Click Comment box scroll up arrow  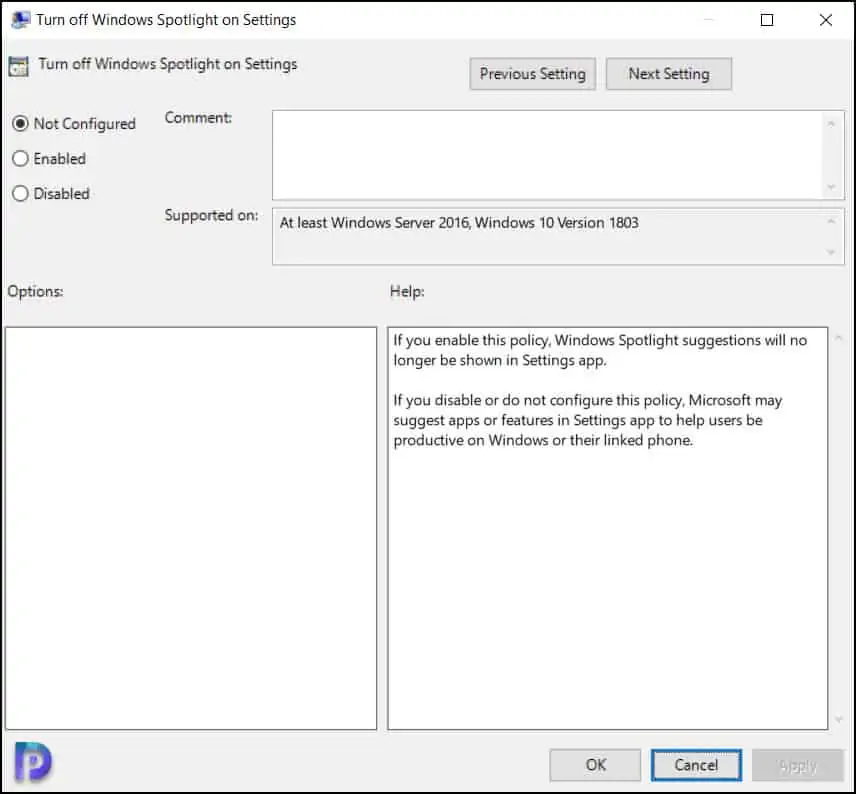[x=831, y=124]
